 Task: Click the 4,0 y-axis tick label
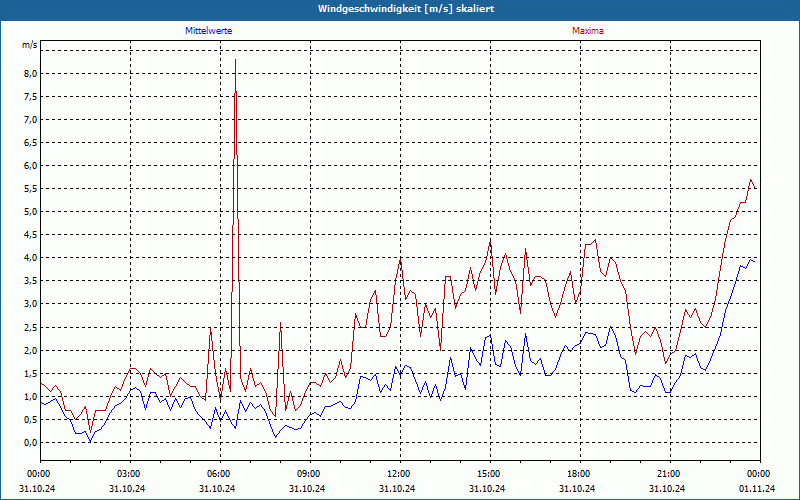(x=30, y=258)
